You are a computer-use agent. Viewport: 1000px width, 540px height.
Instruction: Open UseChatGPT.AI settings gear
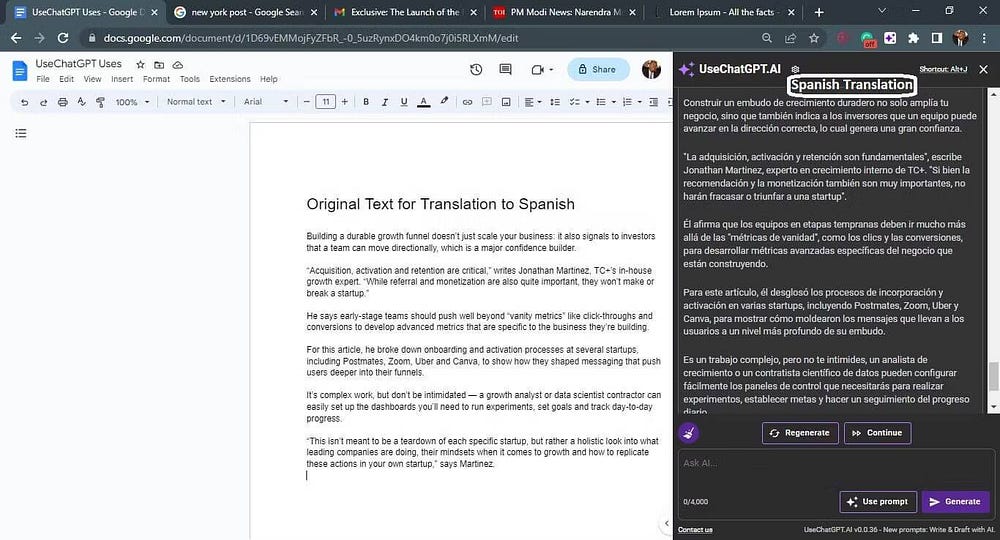tap(795, 69)
